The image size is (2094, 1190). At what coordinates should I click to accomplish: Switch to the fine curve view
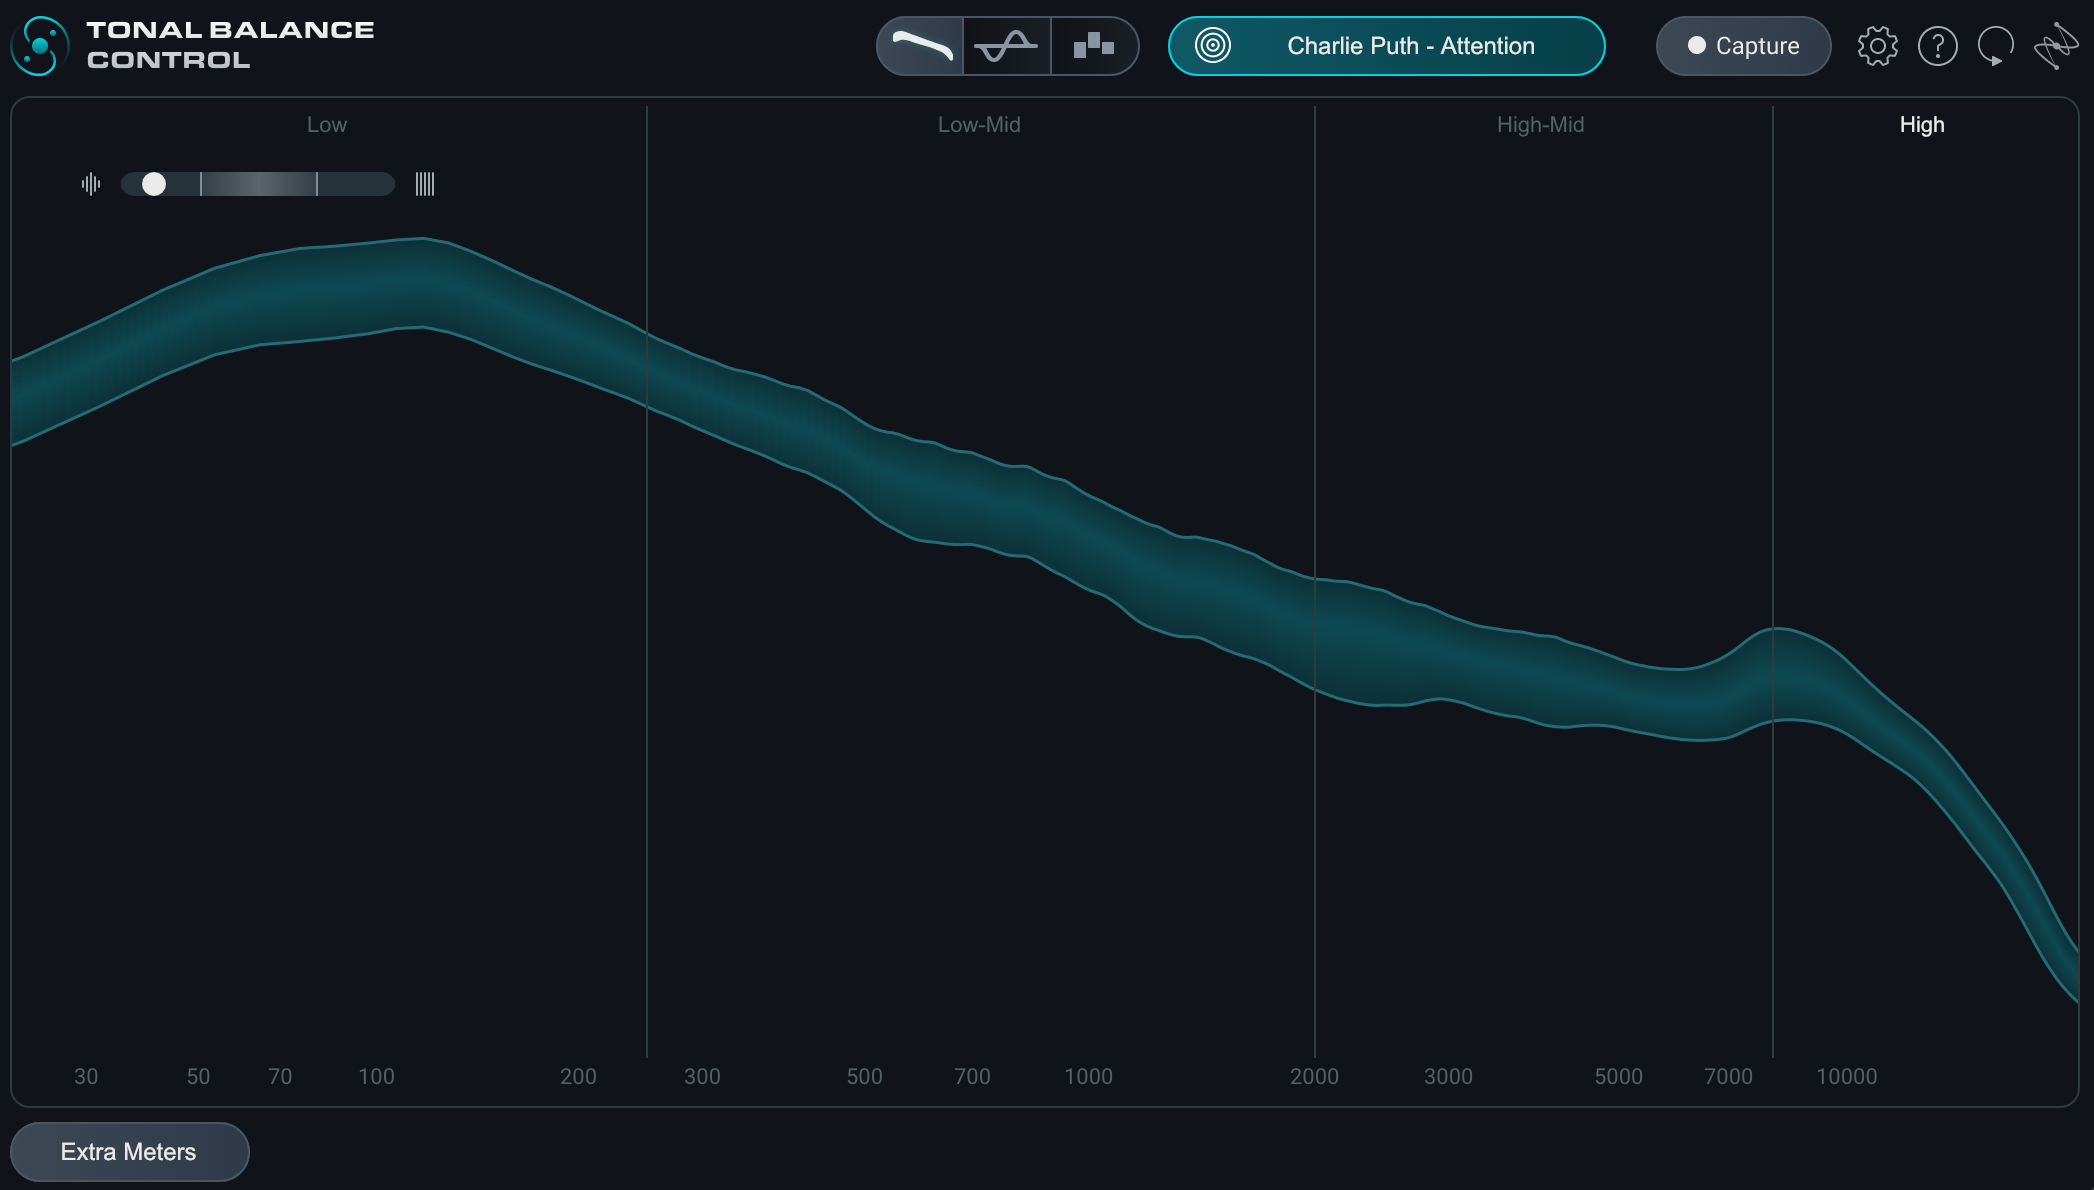(1006, 46)
